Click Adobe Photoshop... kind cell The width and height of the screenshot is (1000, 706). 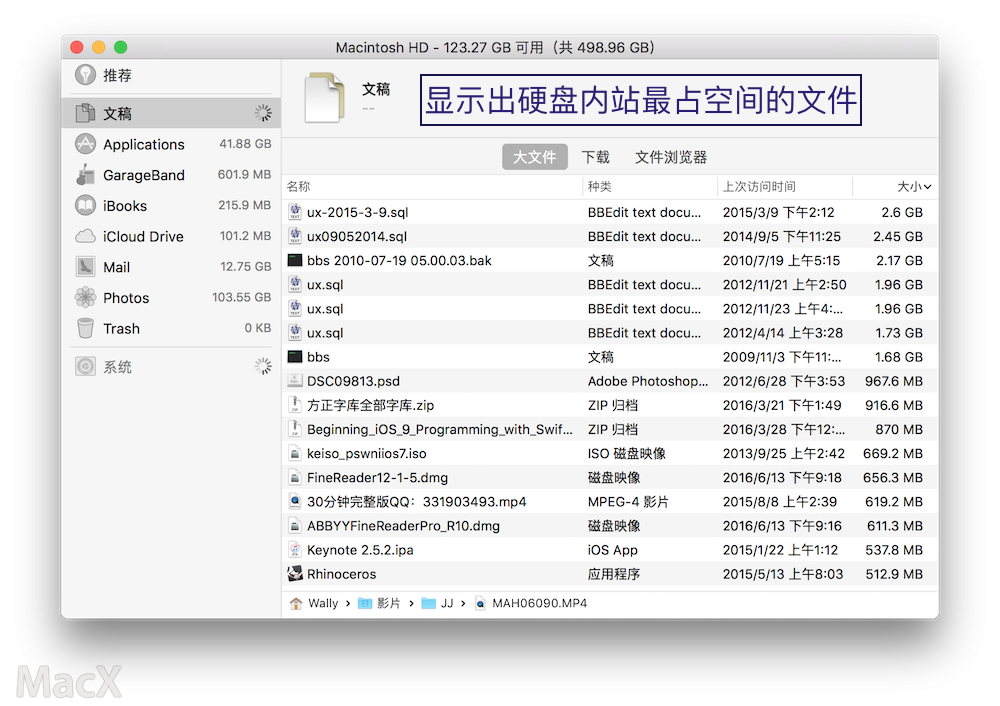click(x=648, y=381)
